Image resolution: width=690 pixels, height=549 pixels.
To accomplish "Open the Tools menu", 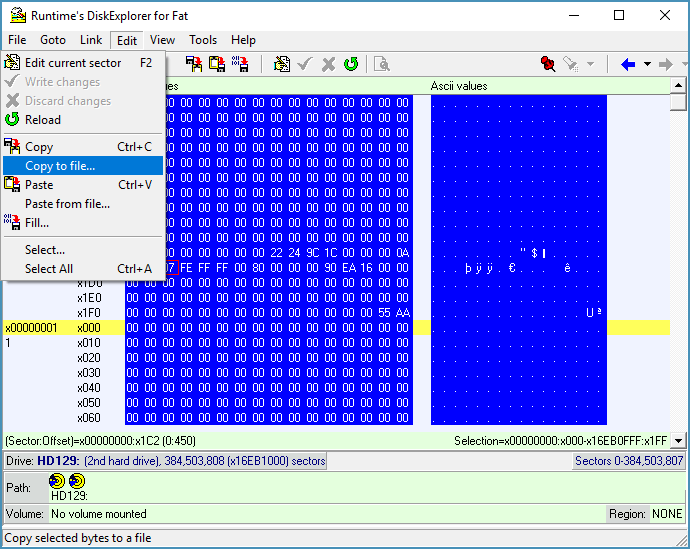I will [x=203, y=40].
